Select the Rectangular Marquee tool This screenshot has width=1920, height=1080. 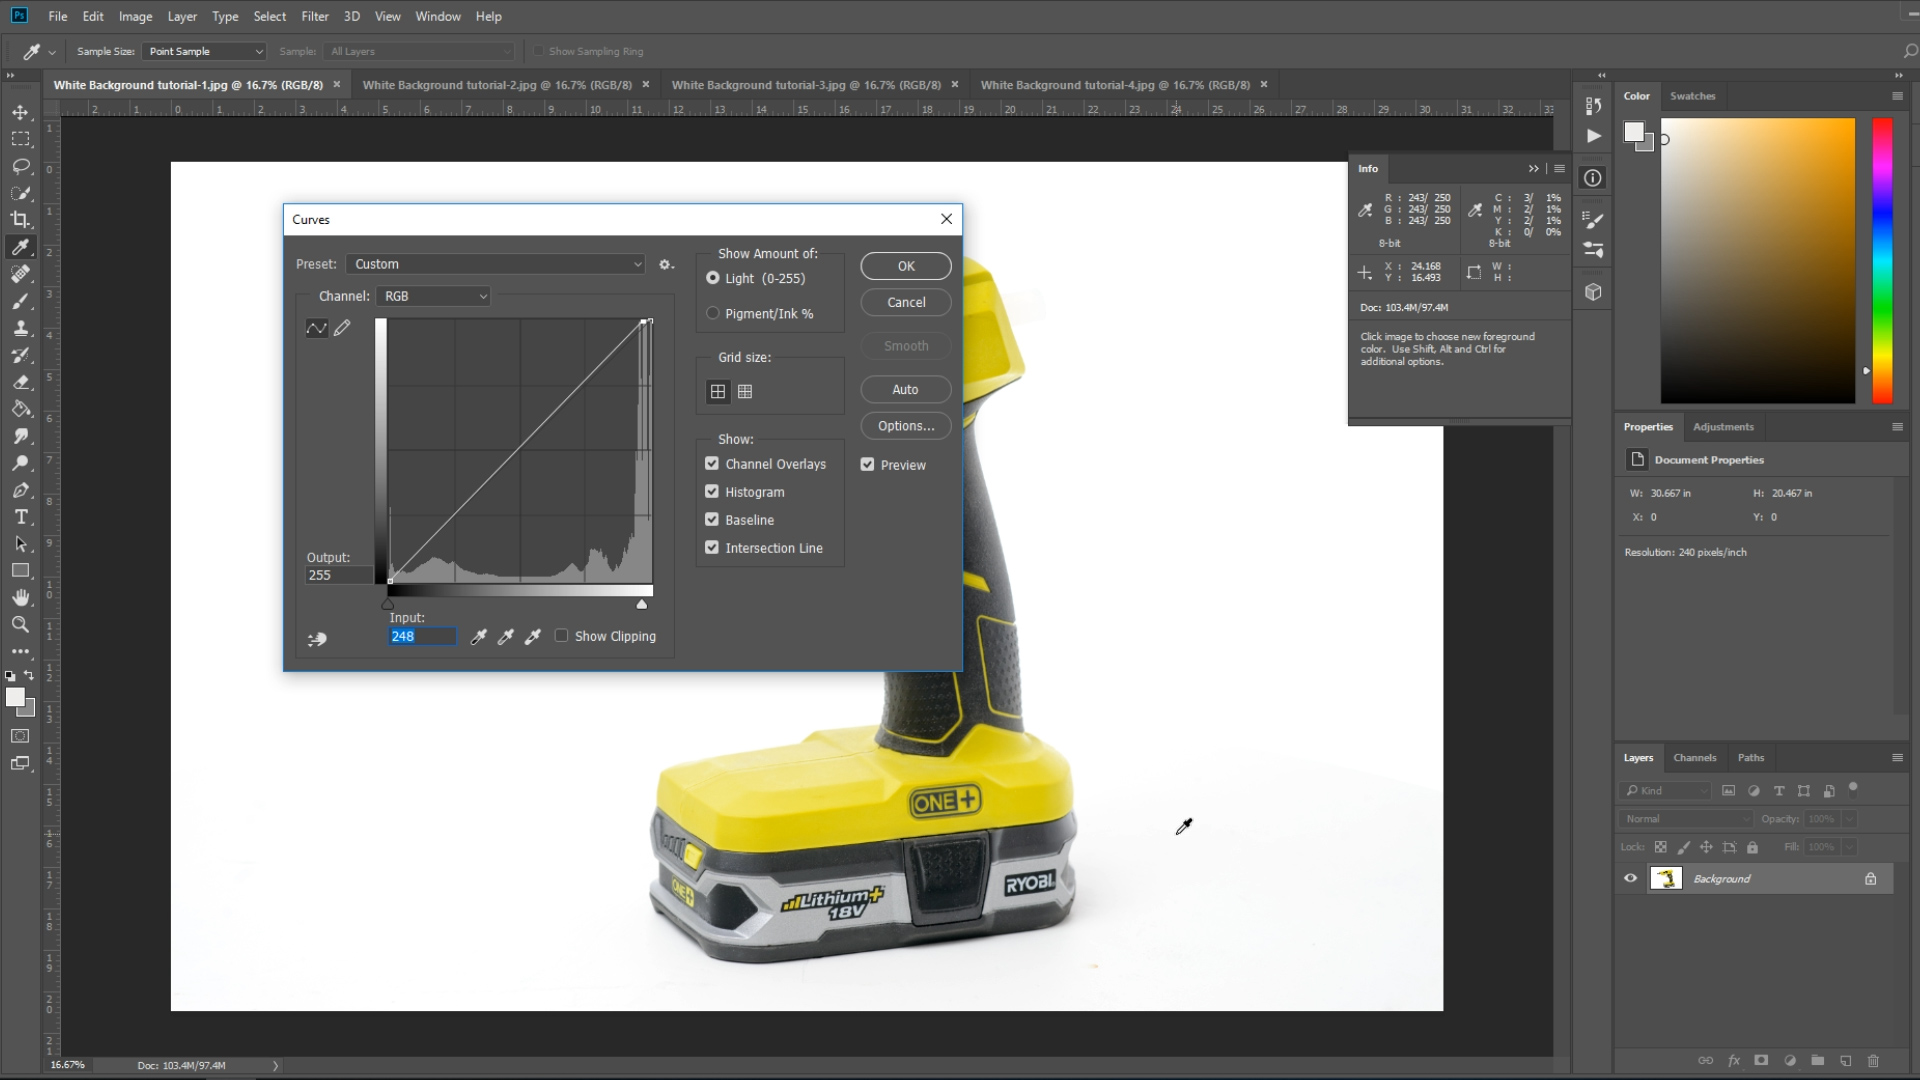tap(20, 139)
